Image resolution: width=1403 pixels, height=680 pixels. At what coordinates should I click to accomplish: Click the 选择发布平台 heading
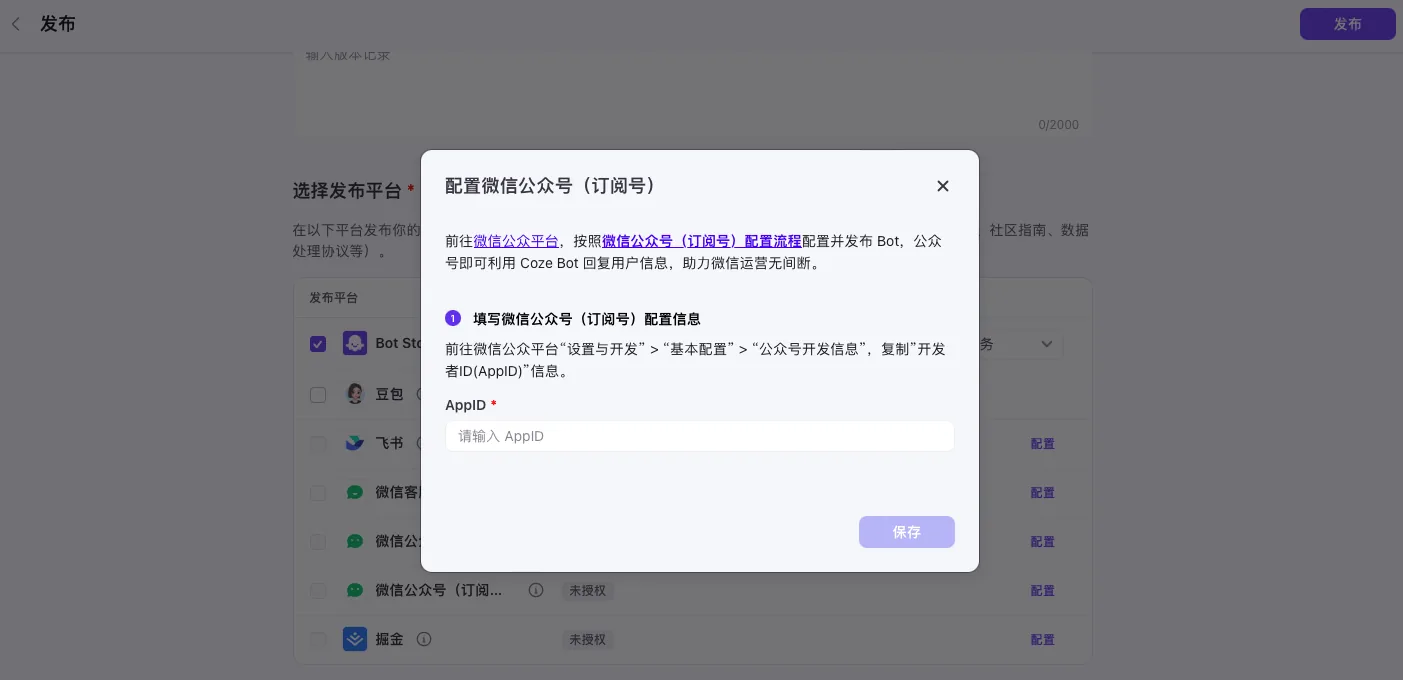coord(347,190)
